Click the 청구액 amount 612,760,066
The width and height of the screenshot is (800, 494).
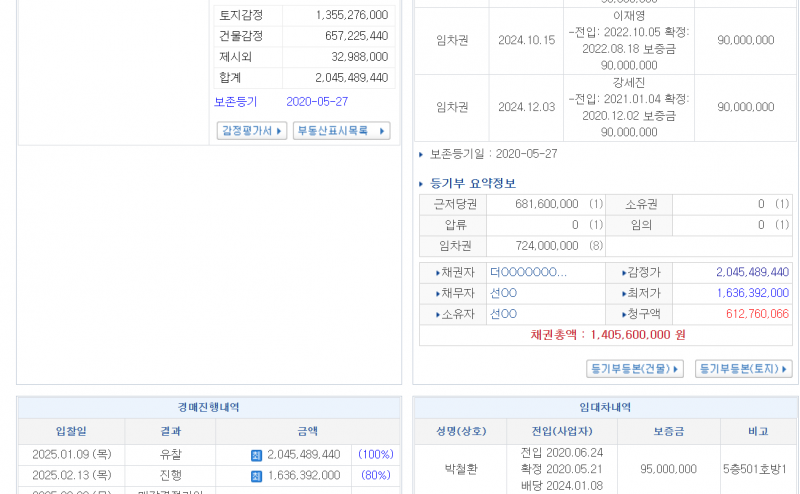pyautogui.click(x=757, y=314)
